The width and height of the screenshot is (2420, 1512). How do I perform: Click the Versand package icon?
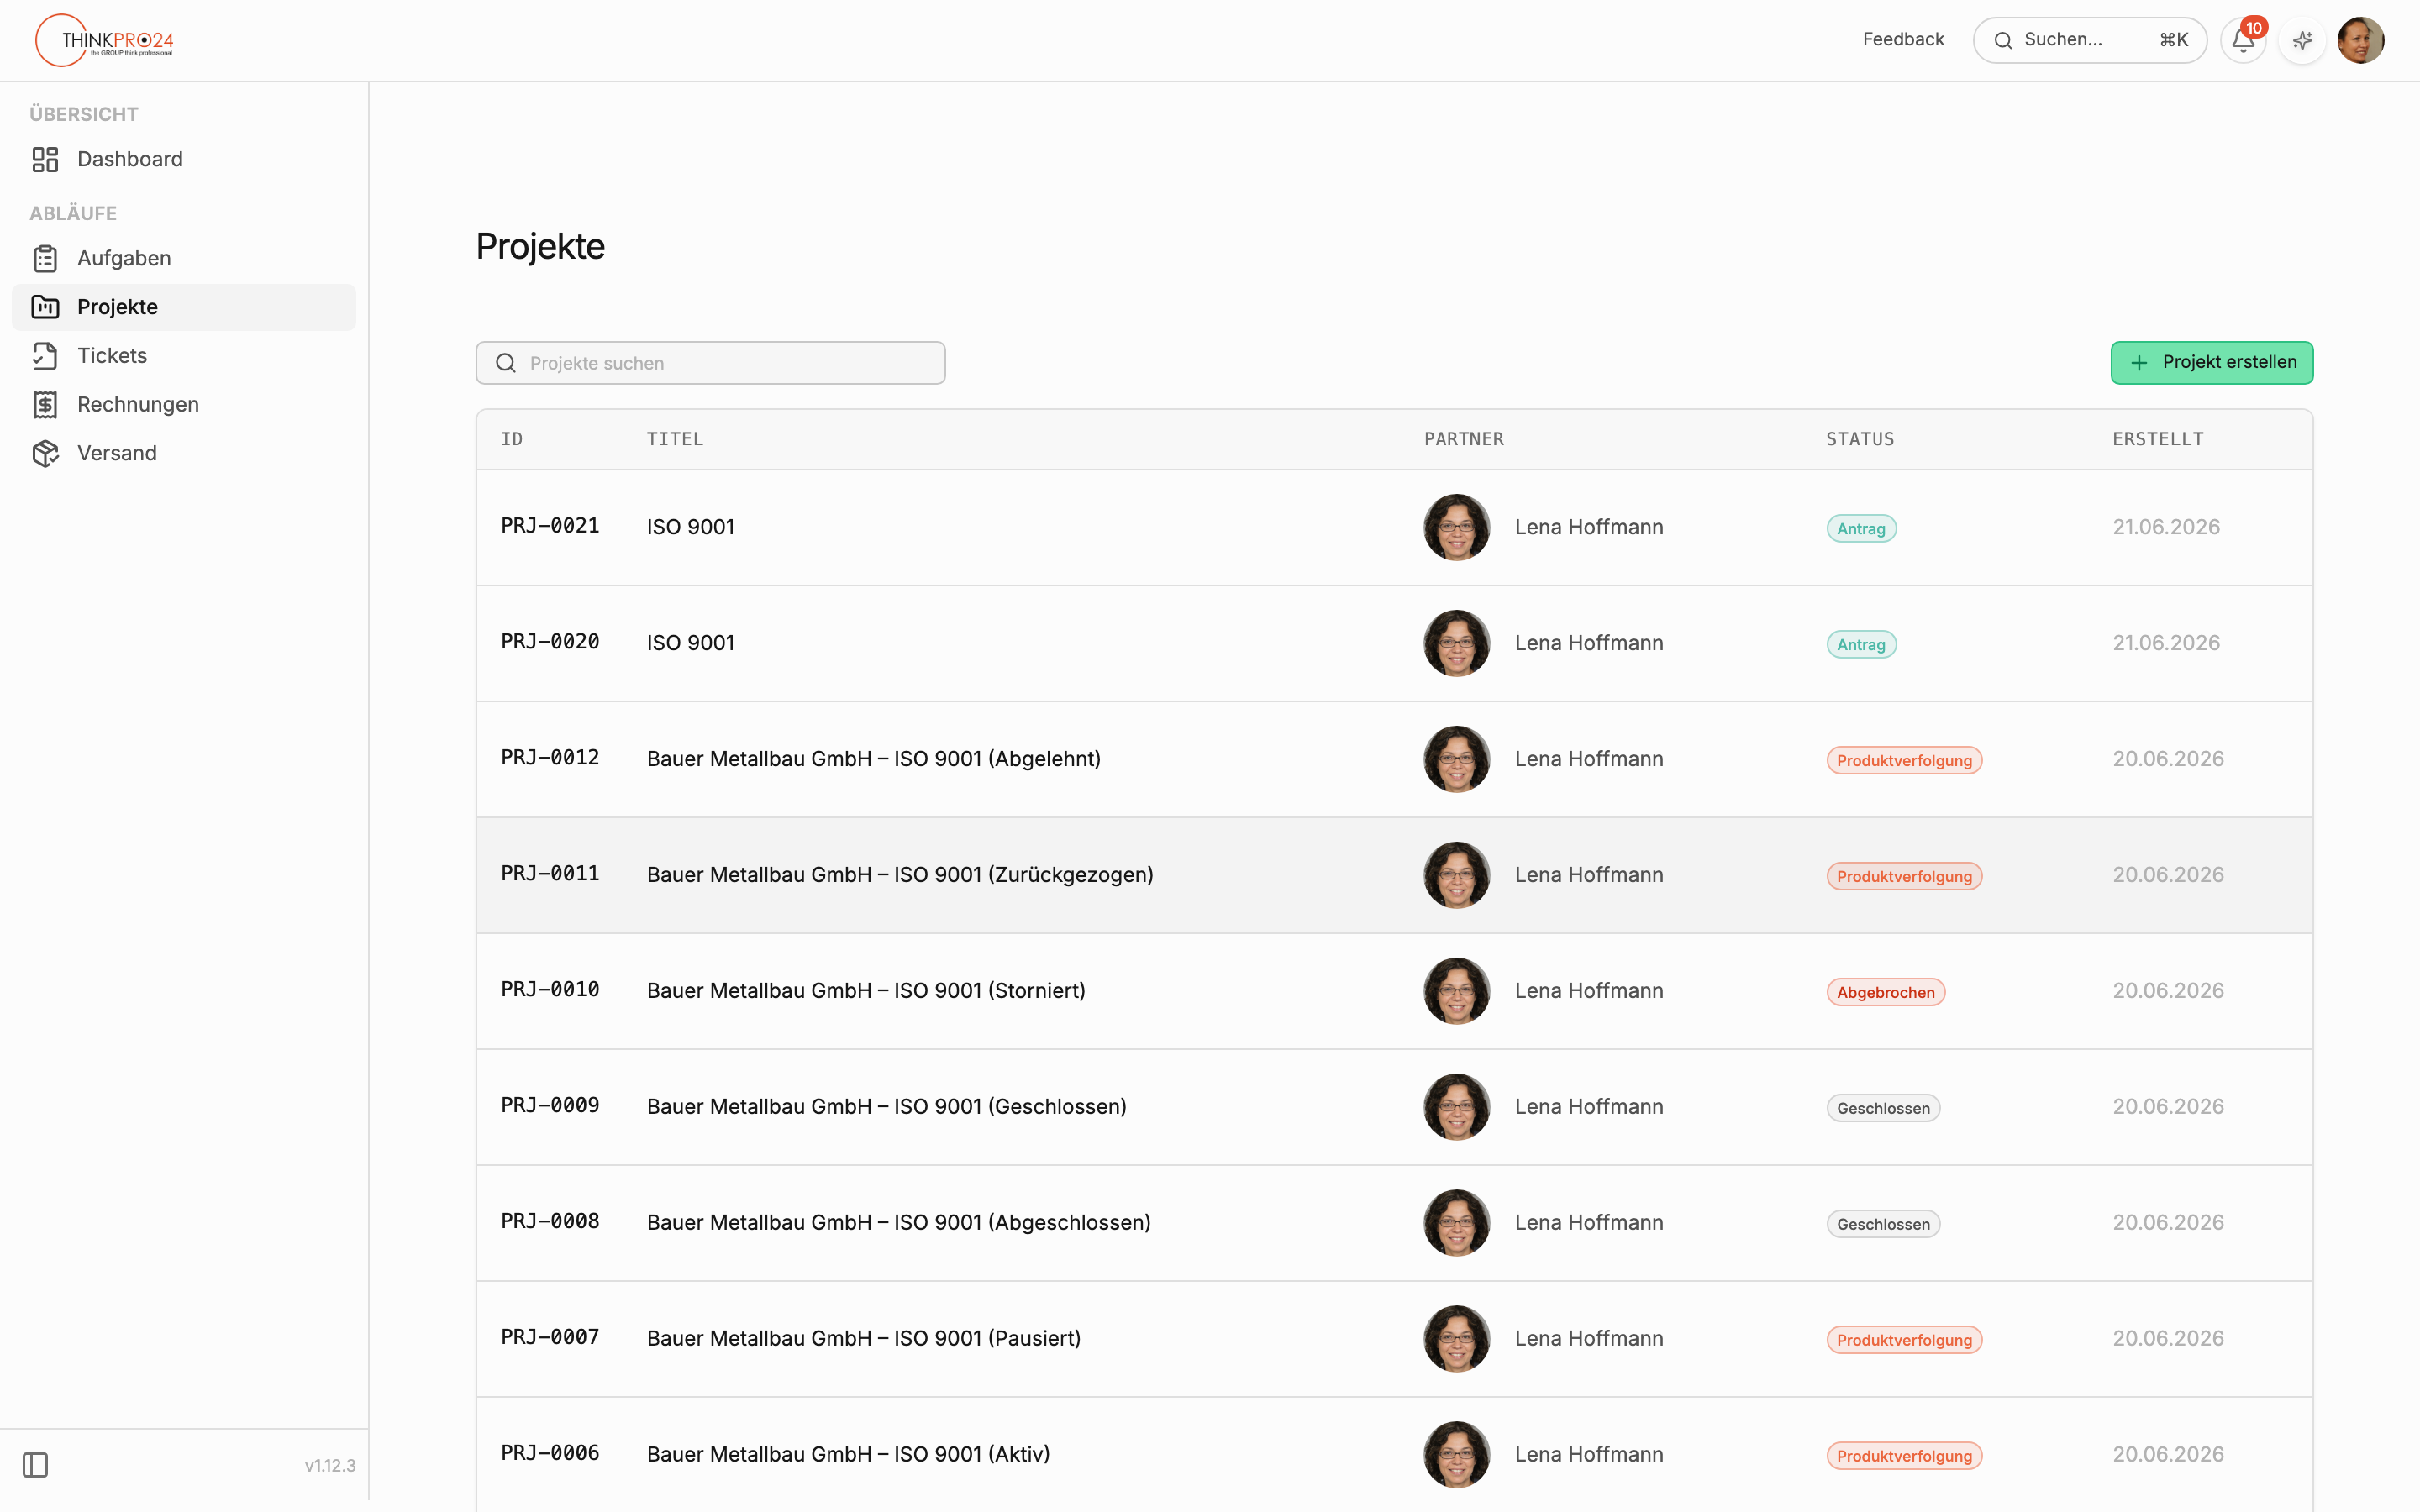(45, 453)
